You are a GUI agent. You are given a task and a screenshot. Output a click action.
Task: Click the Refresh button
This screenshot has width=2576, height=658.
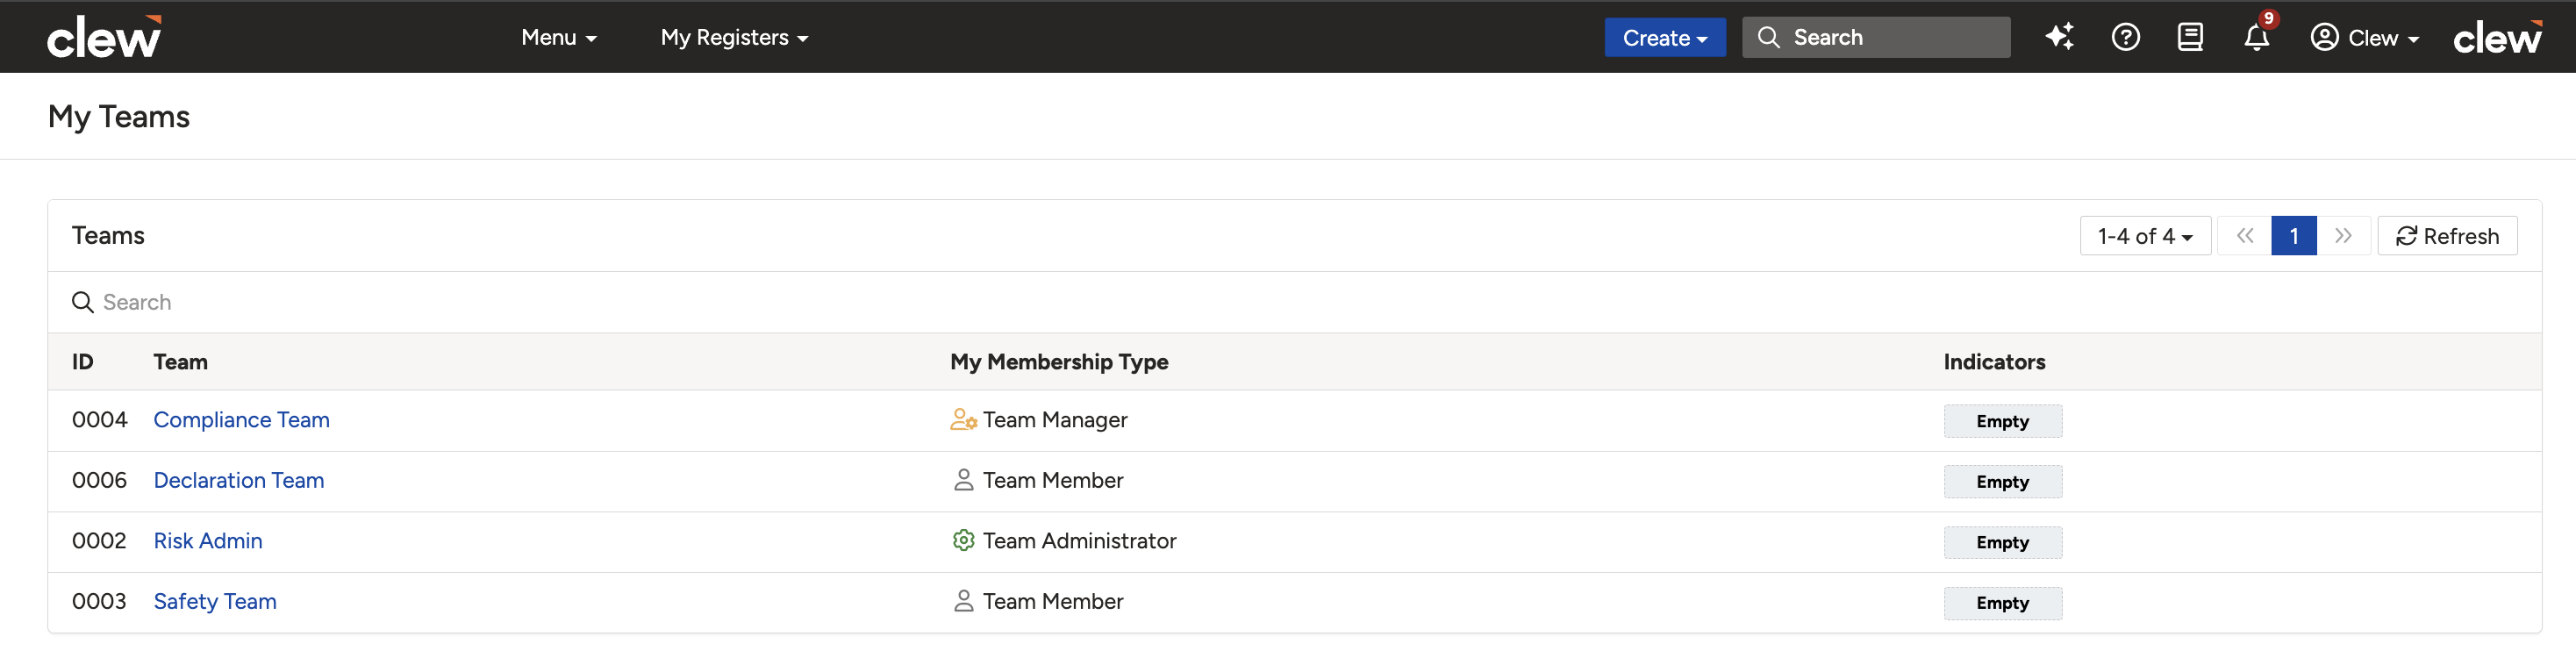(2447, 236)
